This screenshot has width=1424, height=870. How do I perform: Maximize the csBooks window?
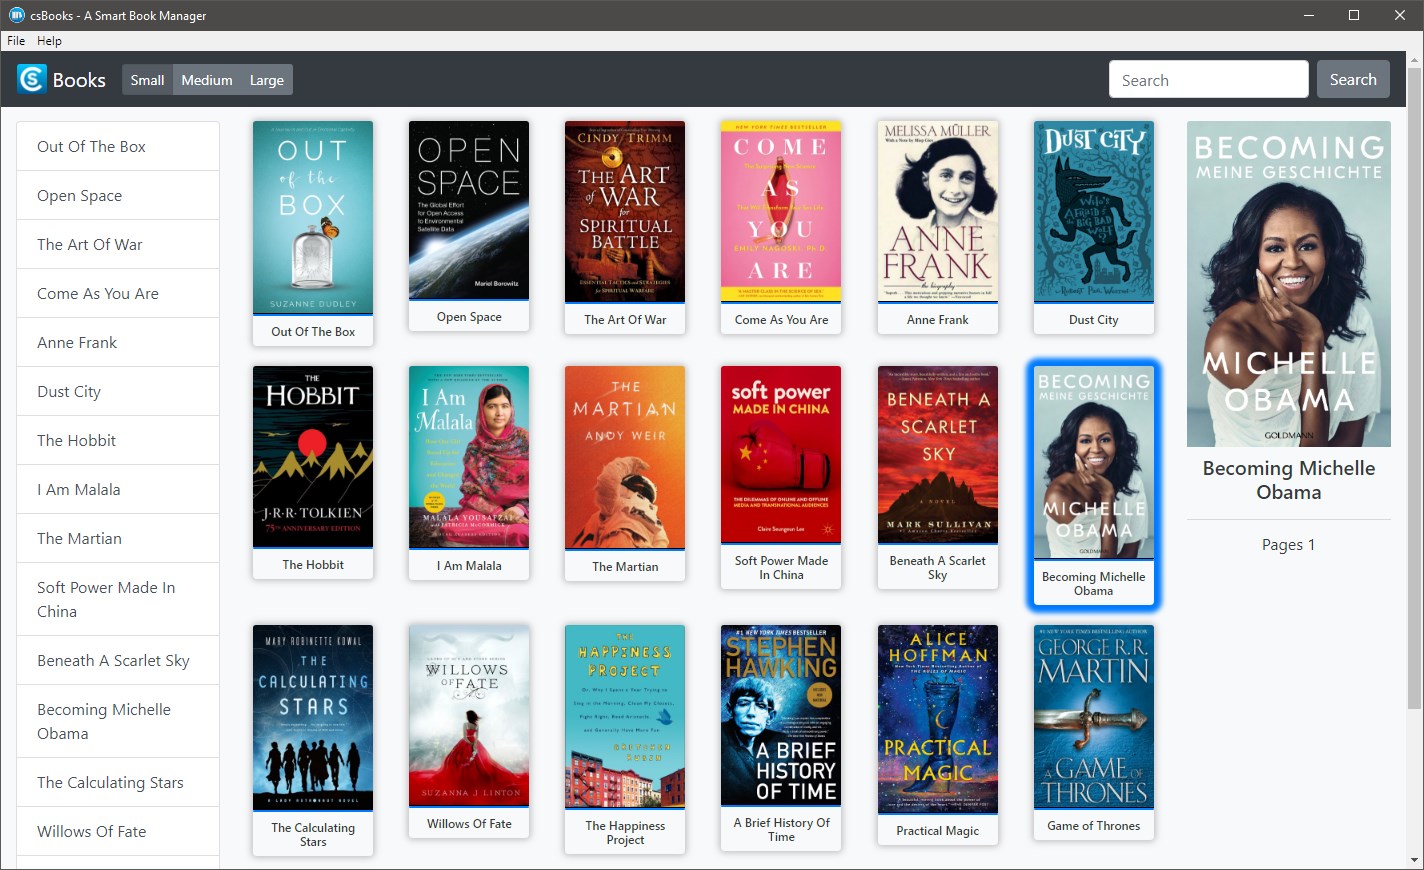(1354, 15)
